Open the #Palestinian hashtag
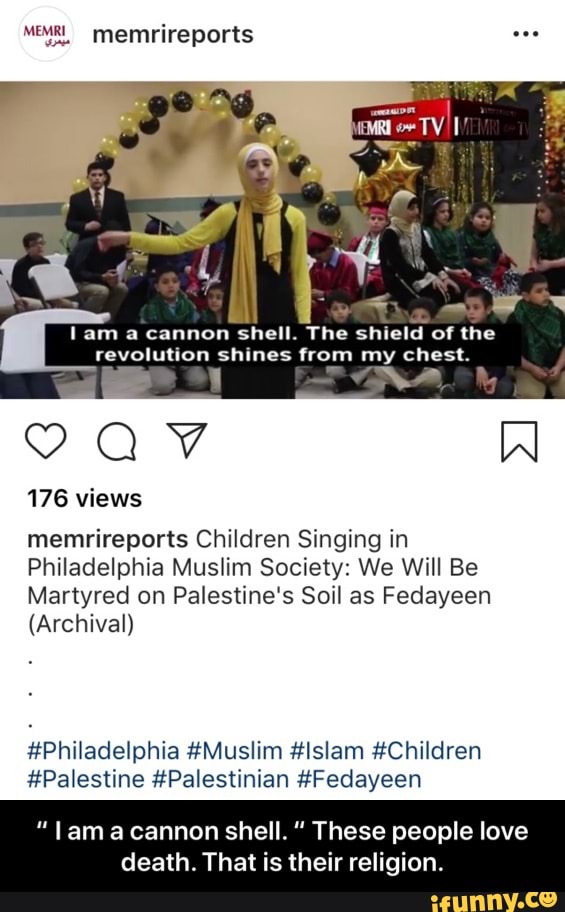Screen dimensions: 565x912 221,779
